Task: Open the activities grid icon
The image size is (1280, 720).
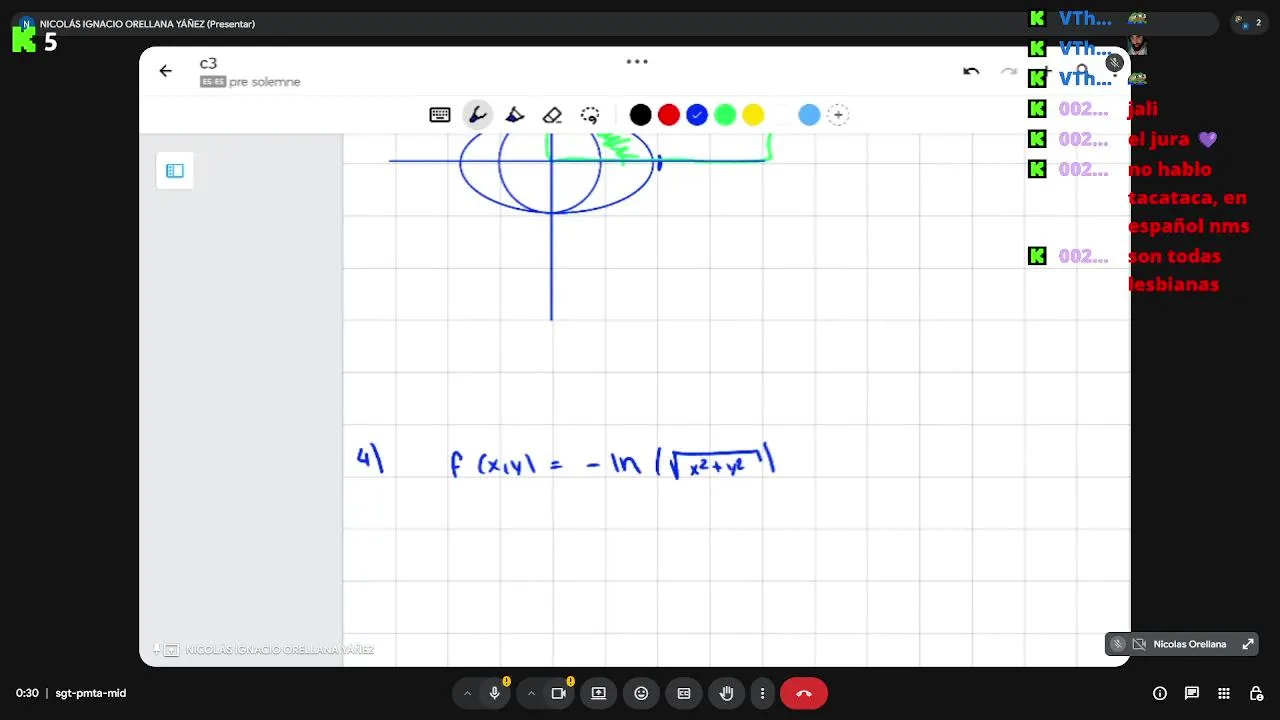Action: pyautogui.click(x=1224, y=693)
